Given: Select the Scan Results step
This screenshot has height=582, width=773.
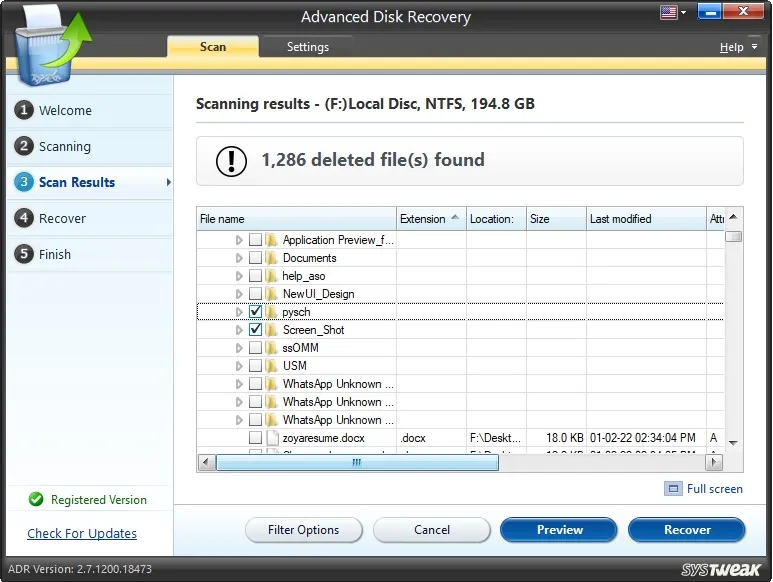Looking at the screenshot, I should click(x=90, y=182).
